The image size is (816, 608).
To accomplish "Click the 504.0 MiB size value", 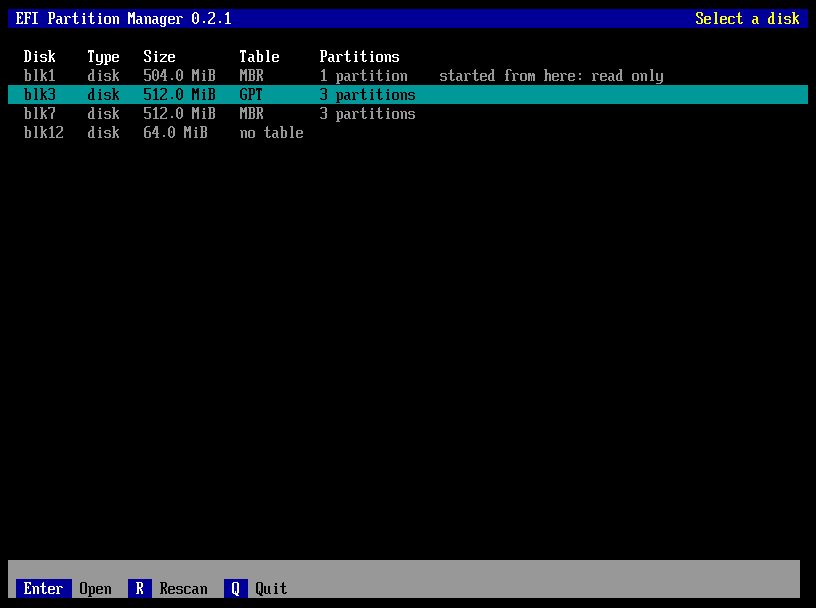I will [x=179, y=76].
